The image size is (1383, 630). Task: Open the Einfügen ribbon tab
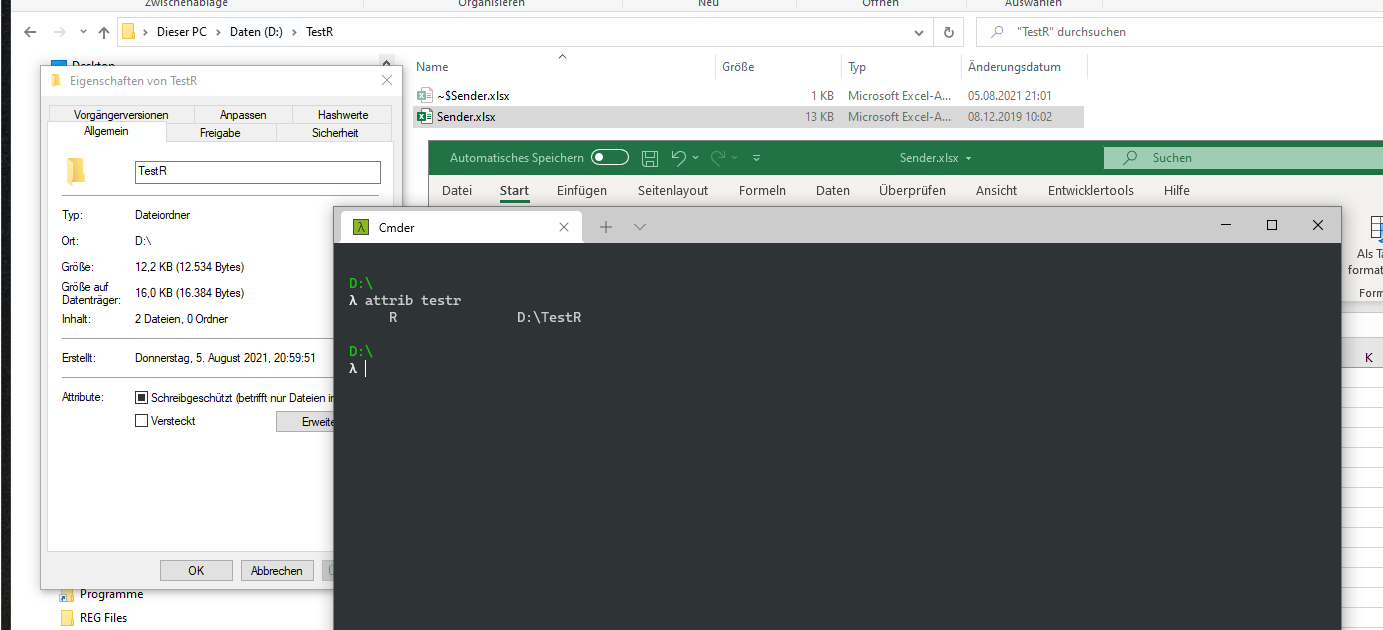click(582, 190)
